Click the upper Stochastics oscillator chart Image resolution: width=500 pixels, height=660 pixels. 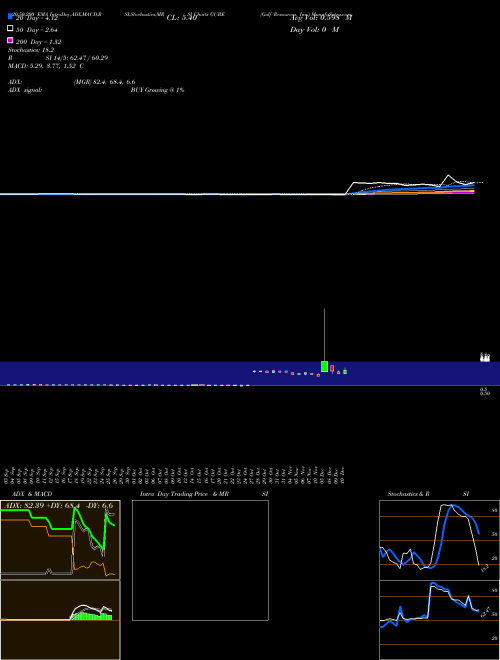pyautogui.click(x=439, y=540)
